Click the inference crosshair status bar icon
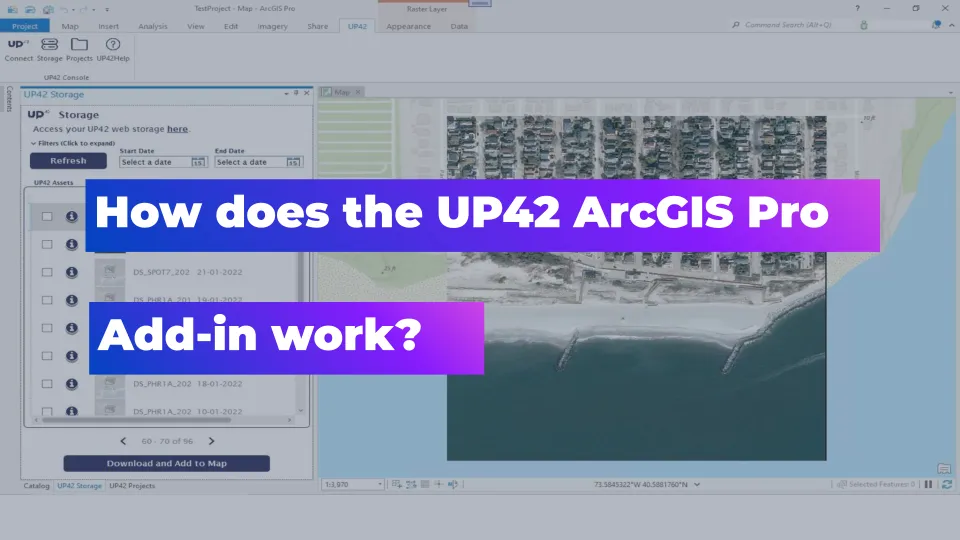Screen dimensions: 960x540 click(438, 484)
